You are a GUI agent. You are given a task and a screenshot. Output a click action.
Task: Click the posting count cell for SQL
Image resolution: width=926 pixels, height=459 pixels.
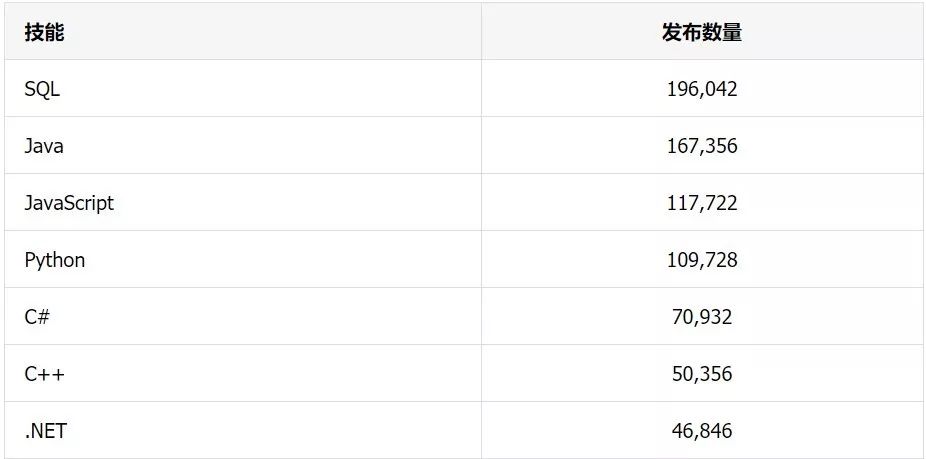(703, 88)
